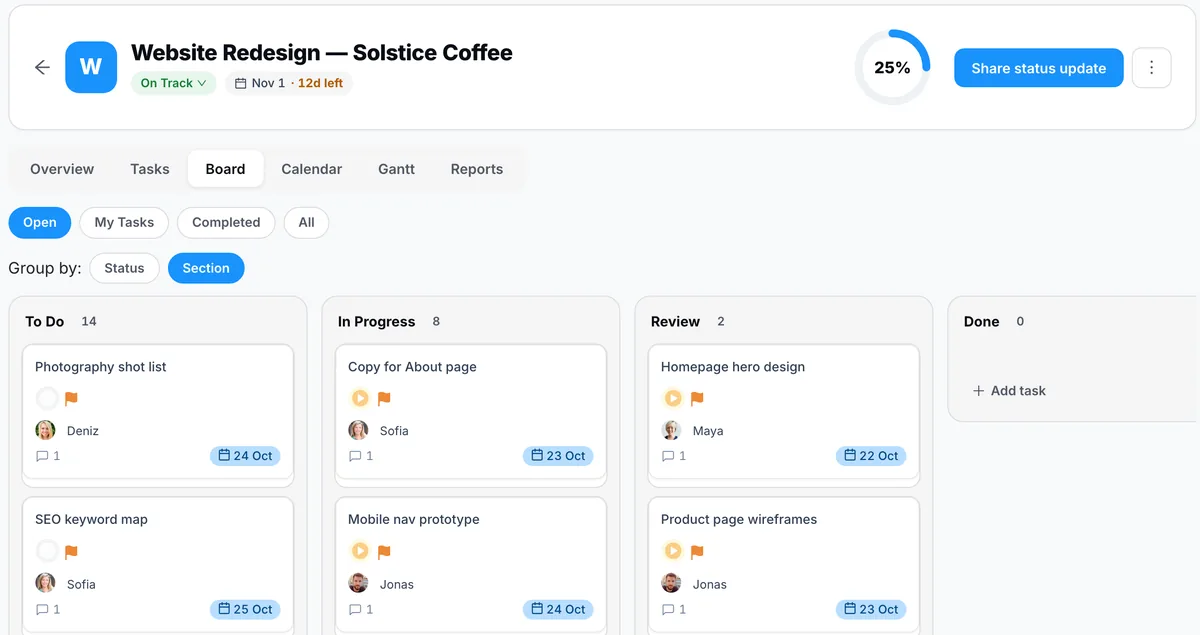Open comments on Copy for About page card
Viewport: 1200px width, 635px height.
(x=361, y=456)
